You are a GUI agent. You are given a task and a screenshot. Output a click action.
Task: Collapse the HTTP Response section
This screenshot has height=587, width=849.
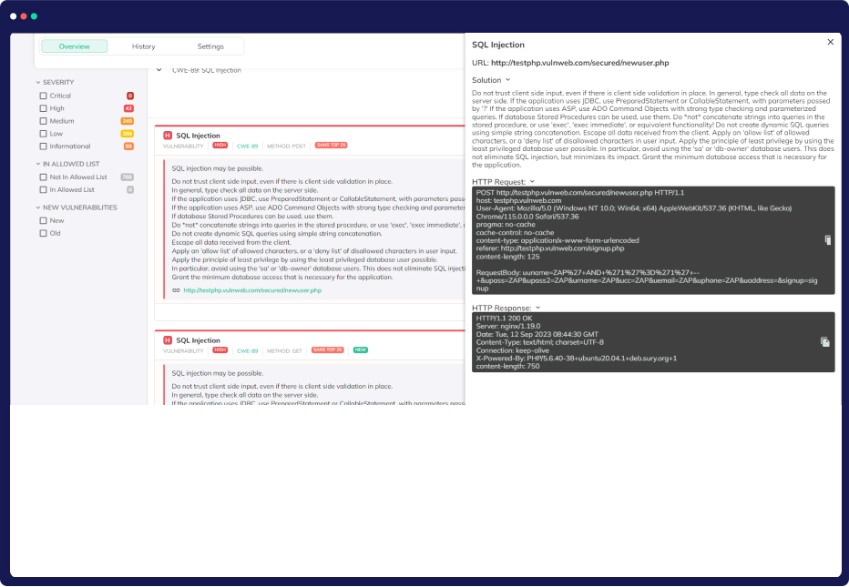[x=536, y=307]
